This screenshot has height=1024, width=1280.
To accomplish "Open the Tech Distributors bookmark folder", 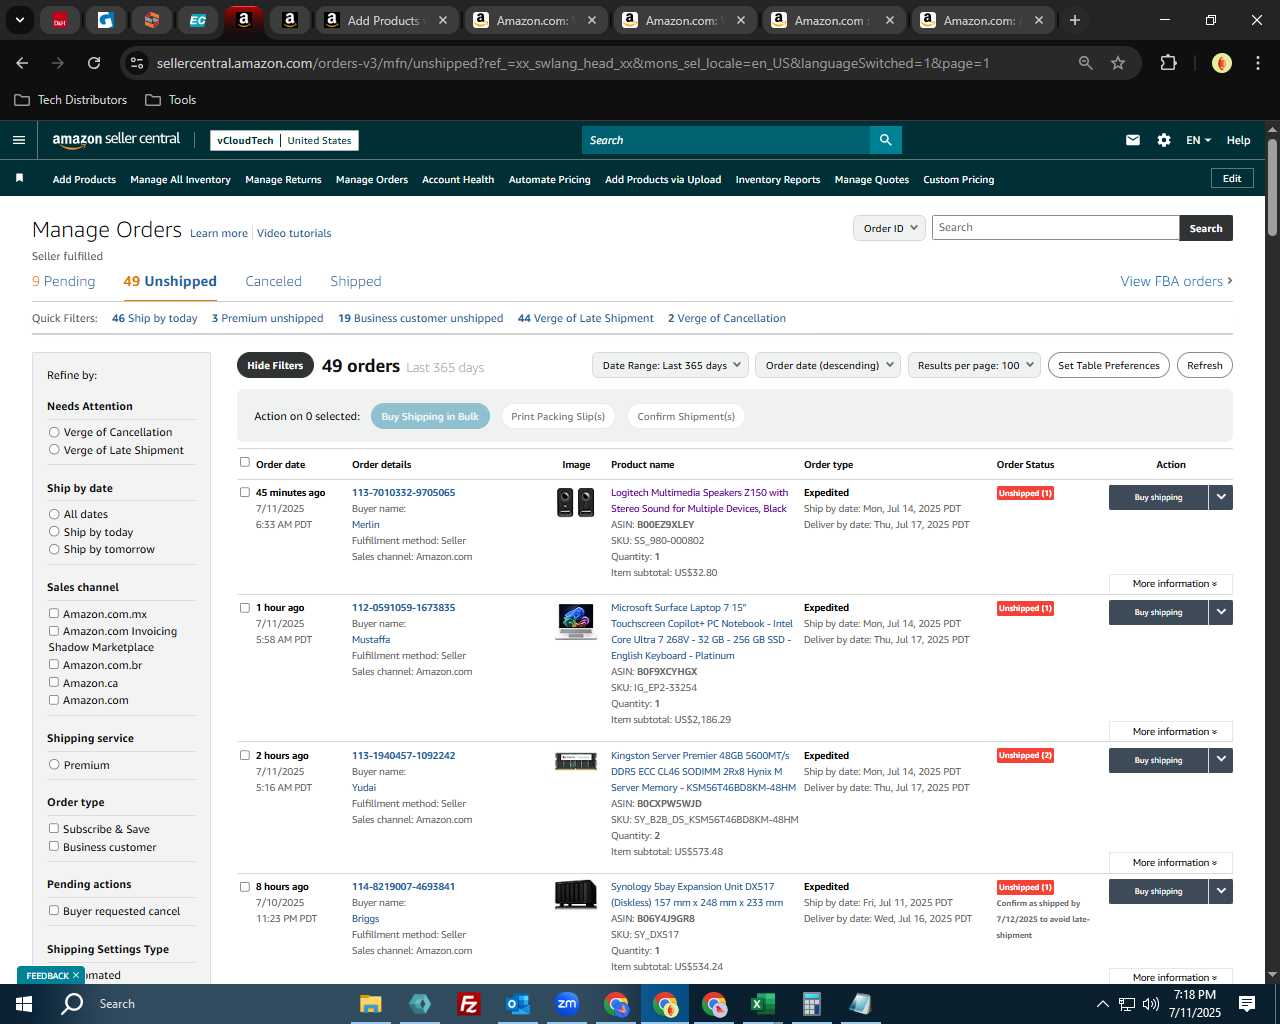I will 71,100.
